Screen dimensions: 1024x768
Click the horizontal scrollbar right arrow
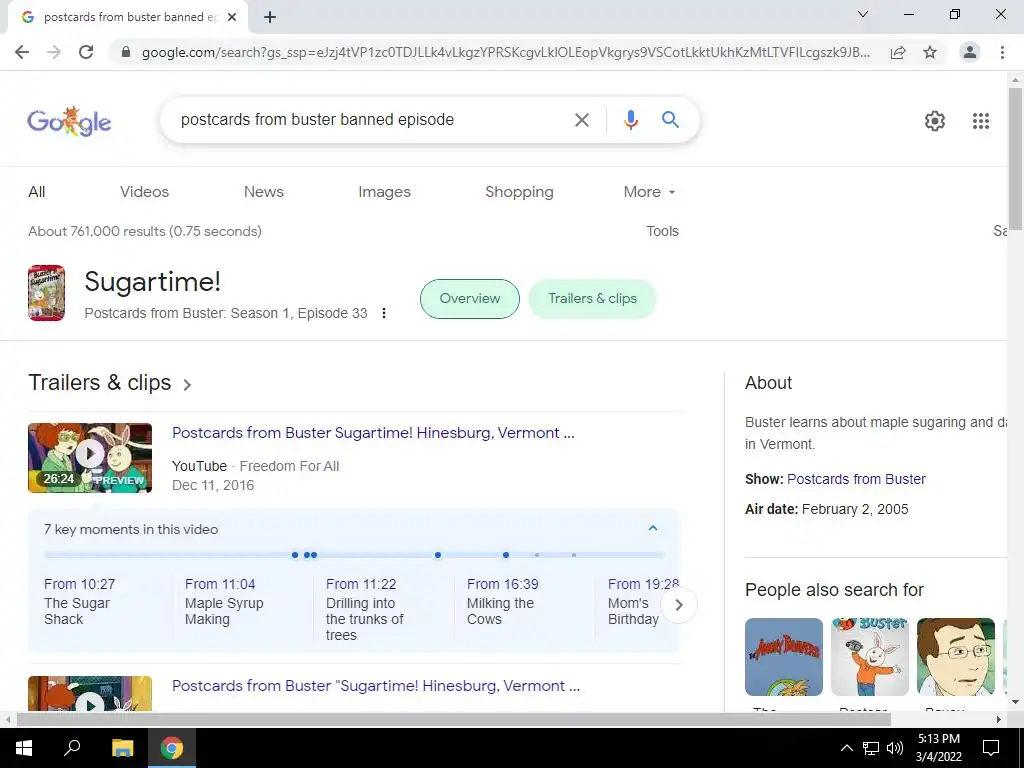999,720
